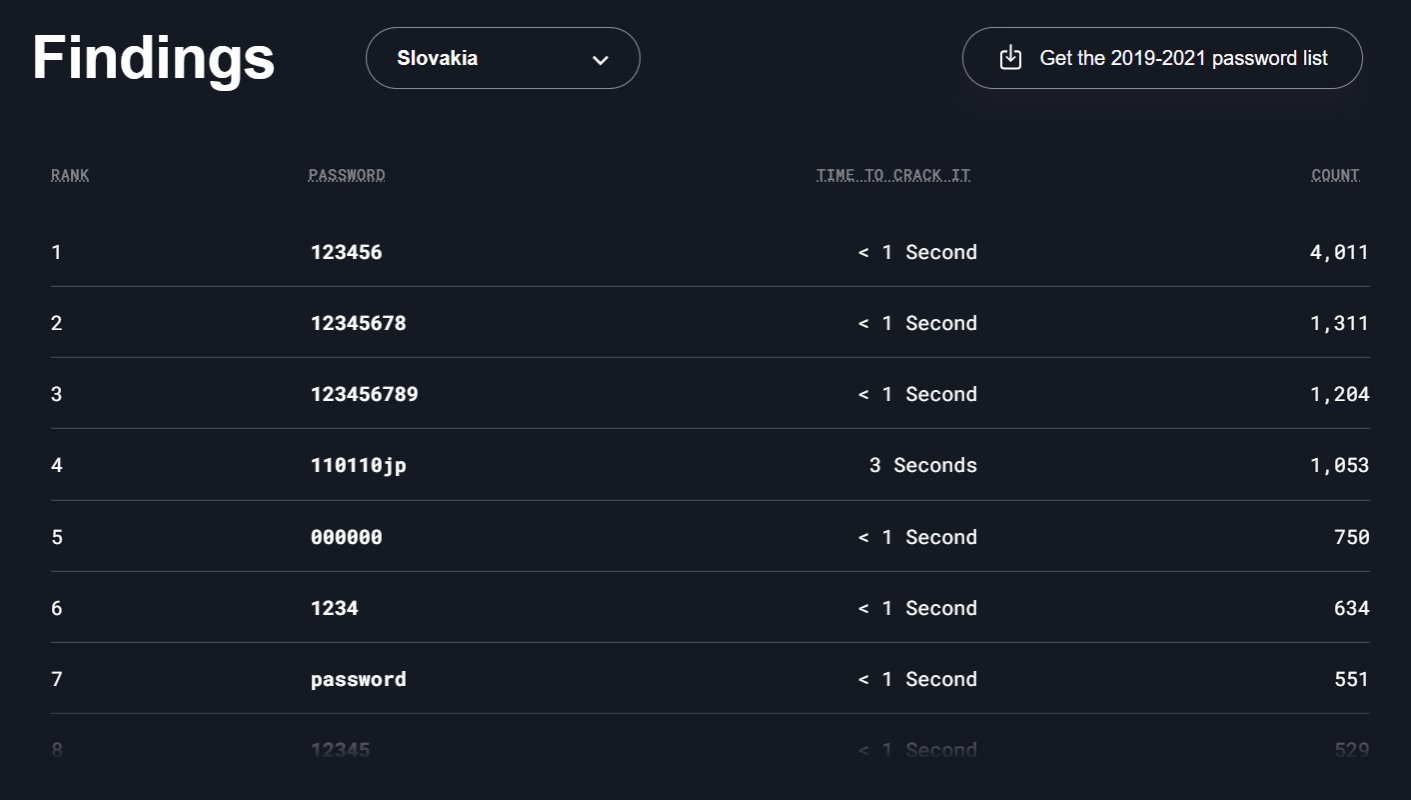
Task: Click the chevron arrow in country selector
Action: (x=600, y=60)
